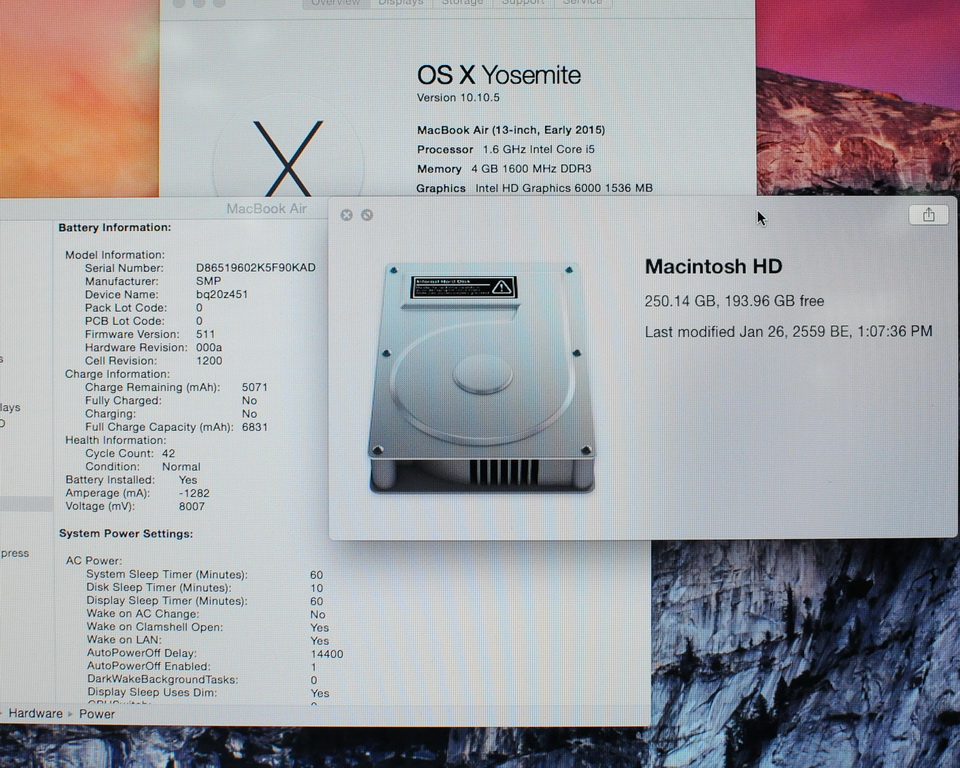
Task: Click Condition value 'Normal'
Action: pos(181,467)
